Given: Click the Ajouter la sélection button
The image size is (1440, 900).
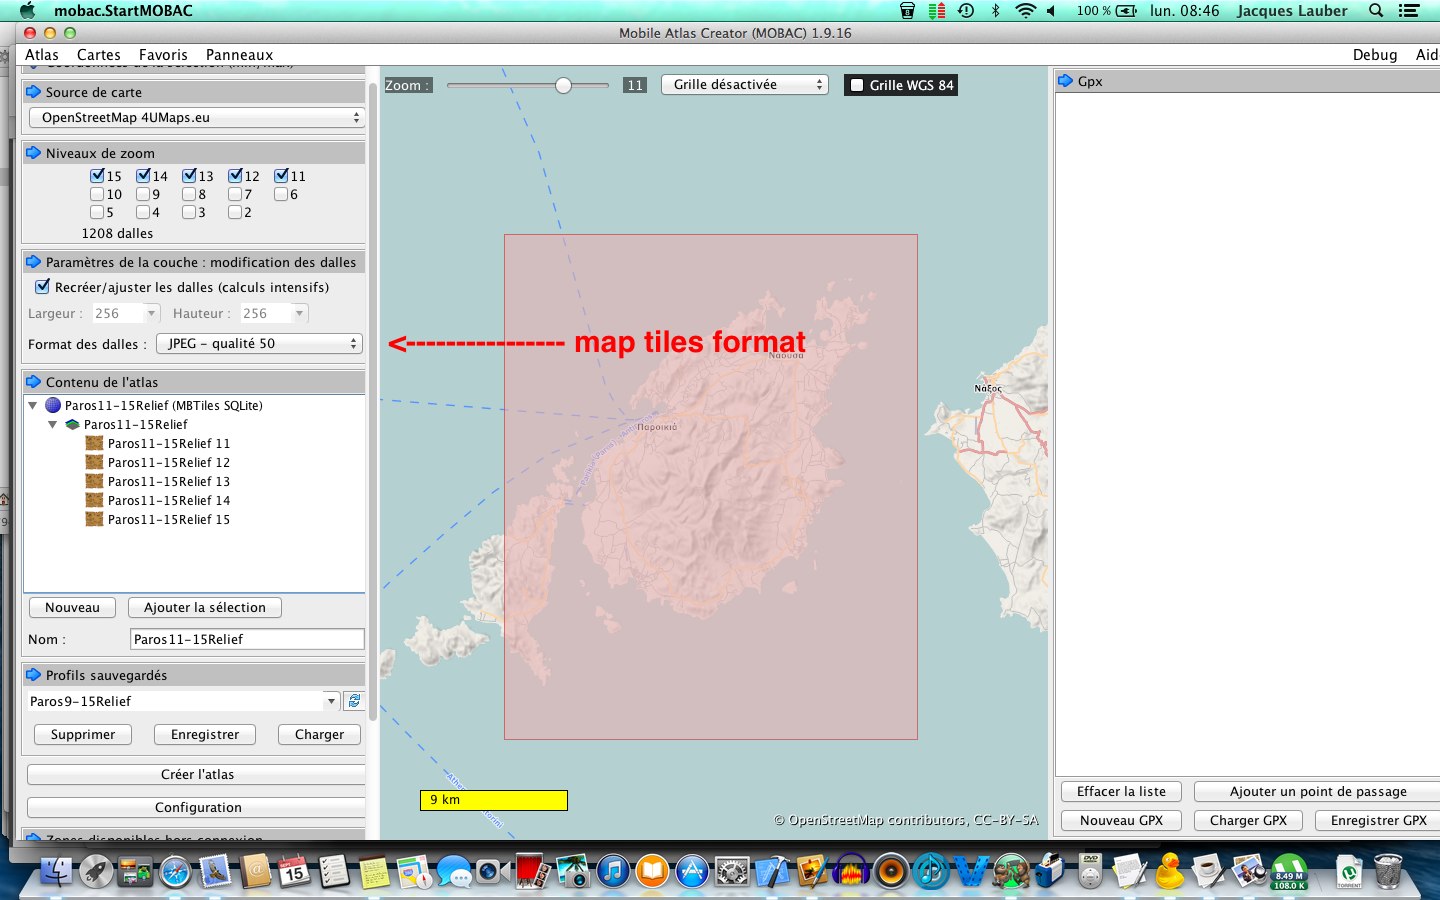Looking at the screenshot, I should click(x=205, y=608).
